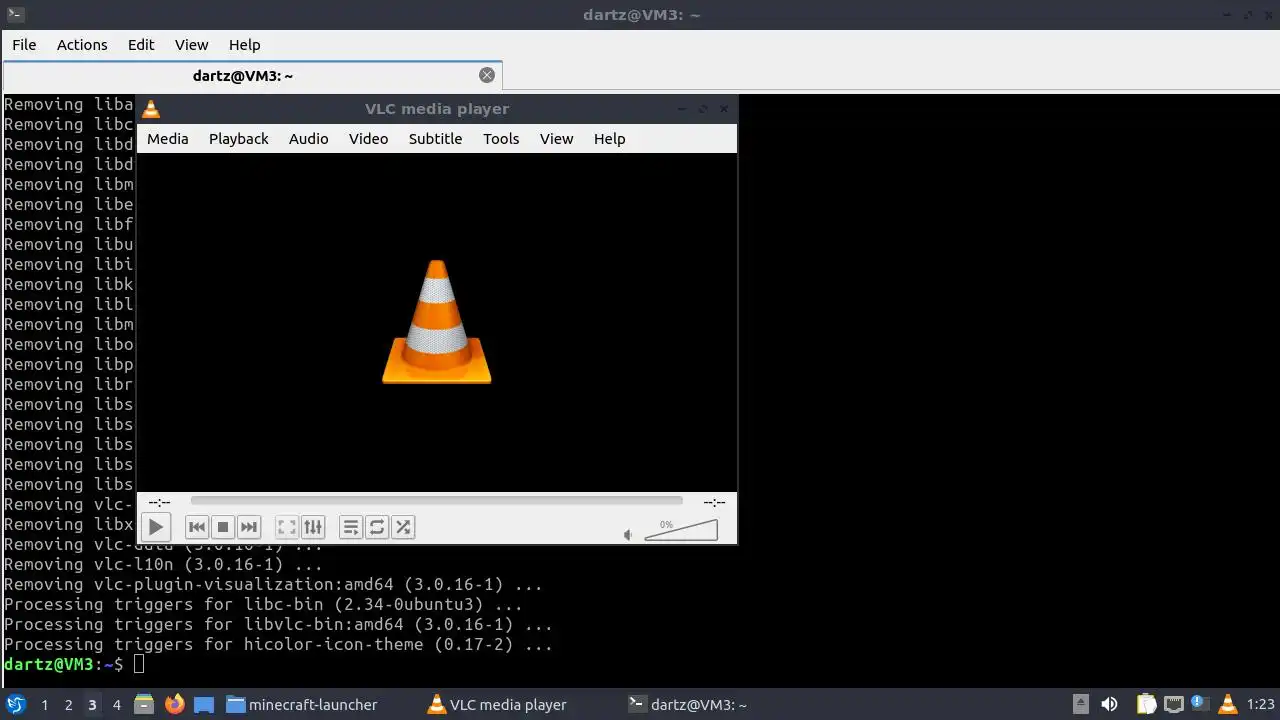1280x720 pixels.
Task: Open terminal File menu
Action: coord(24,45)
